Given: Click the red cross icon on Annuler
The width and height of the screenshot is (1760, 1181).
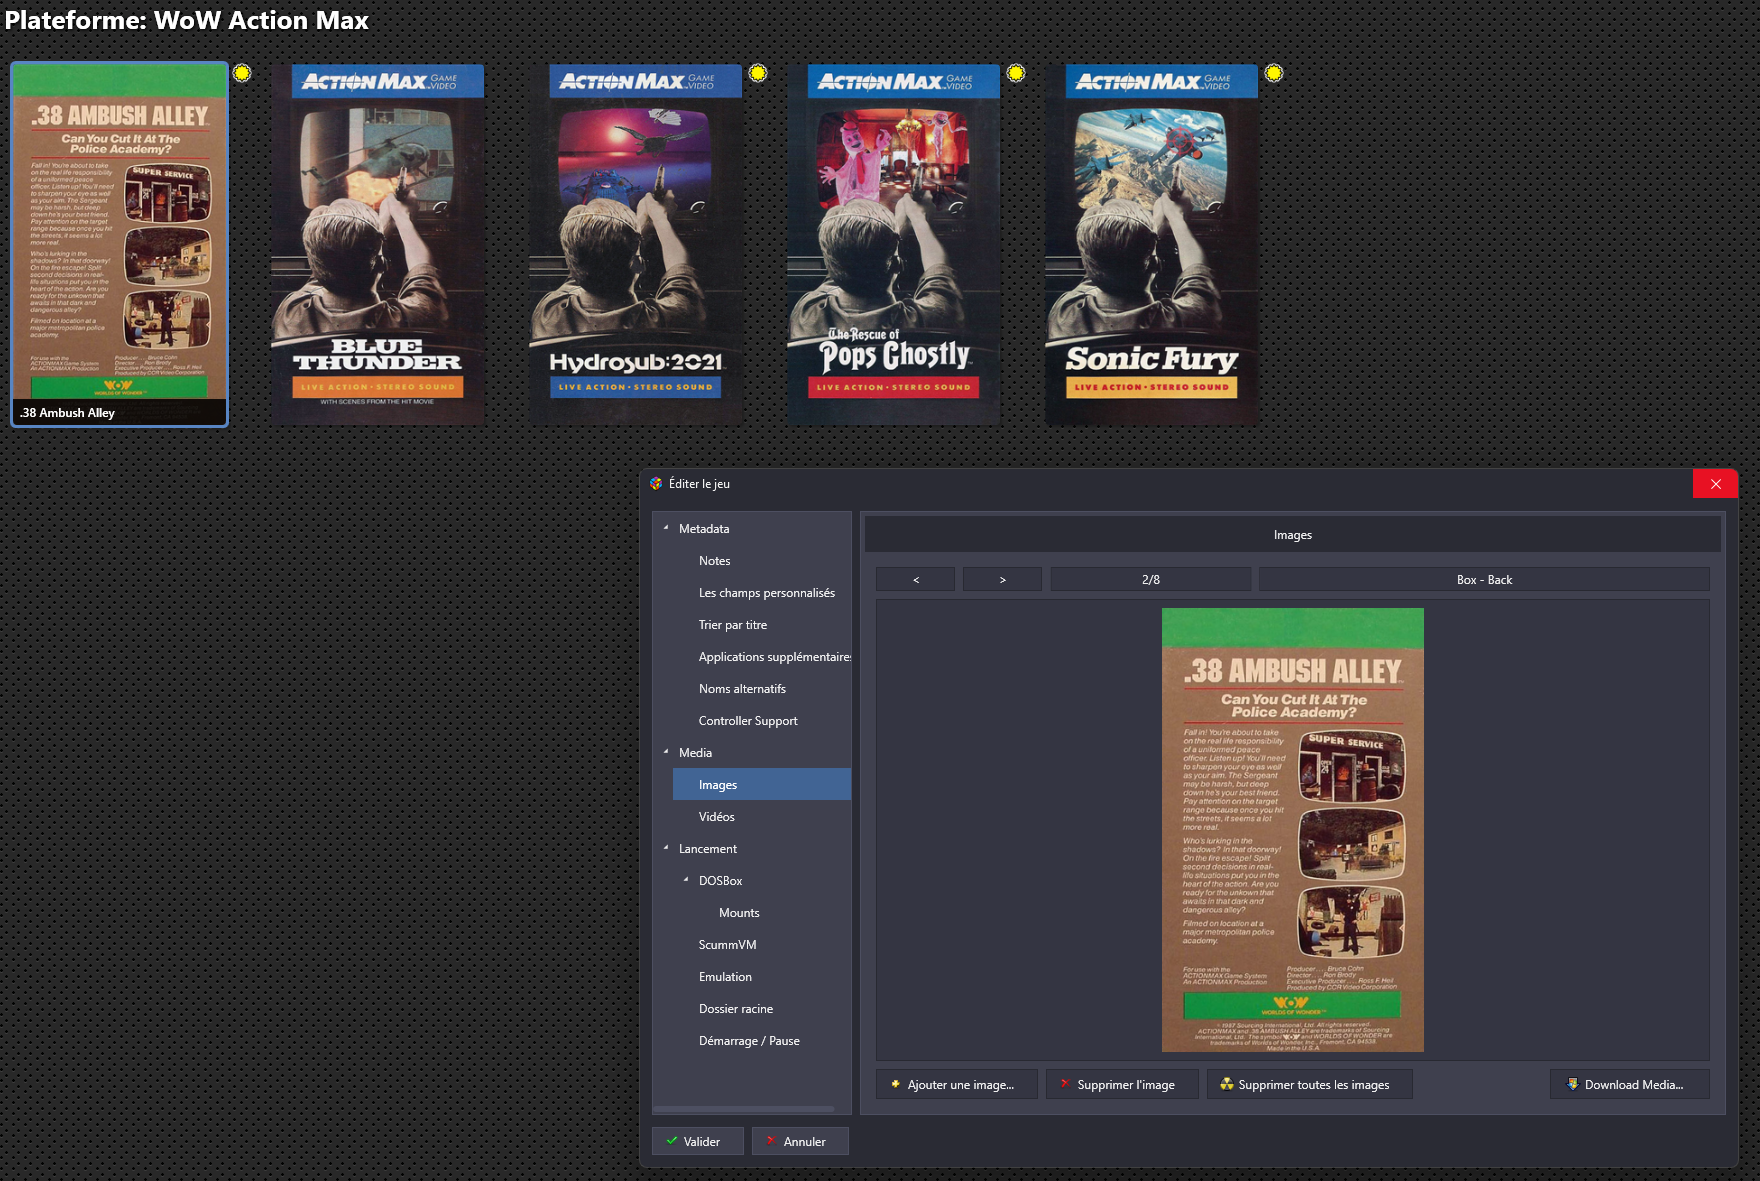Looking at the screenshot, I should [771, 1141].
